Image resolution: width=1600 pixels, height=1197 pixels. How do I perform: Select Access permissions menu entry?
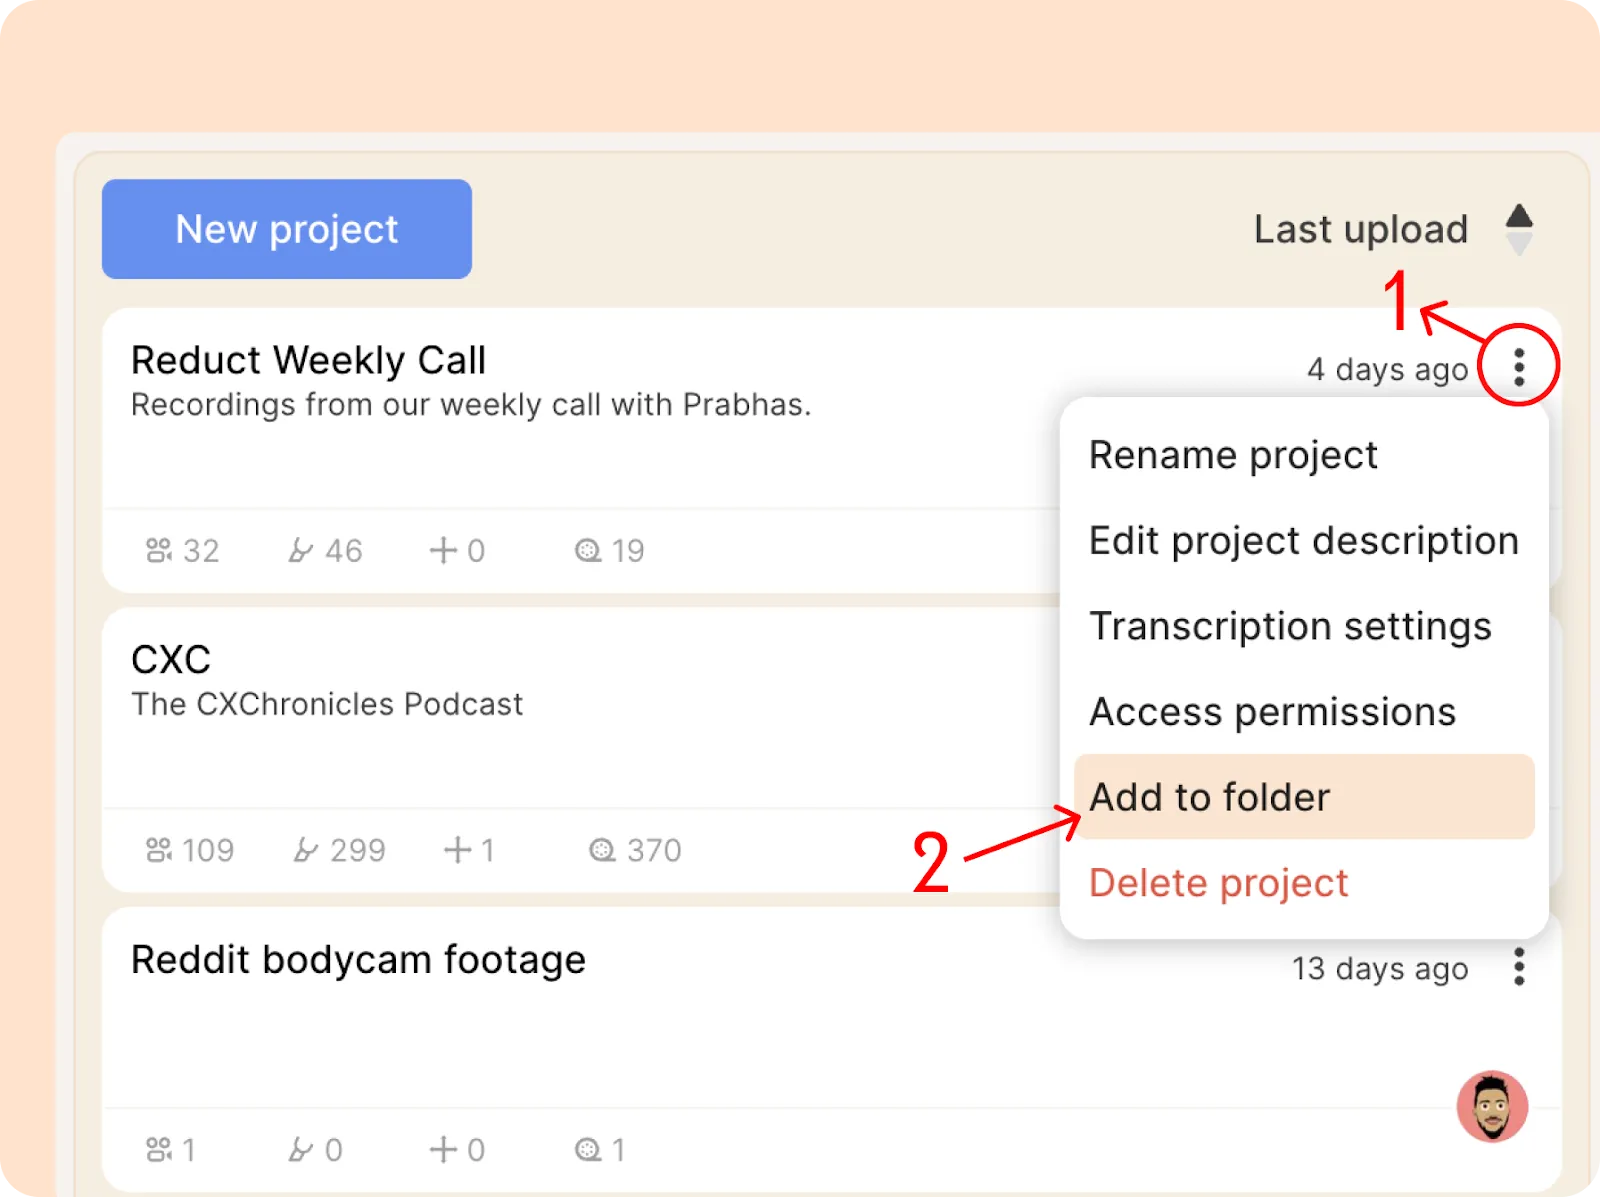click(1272, 712)
